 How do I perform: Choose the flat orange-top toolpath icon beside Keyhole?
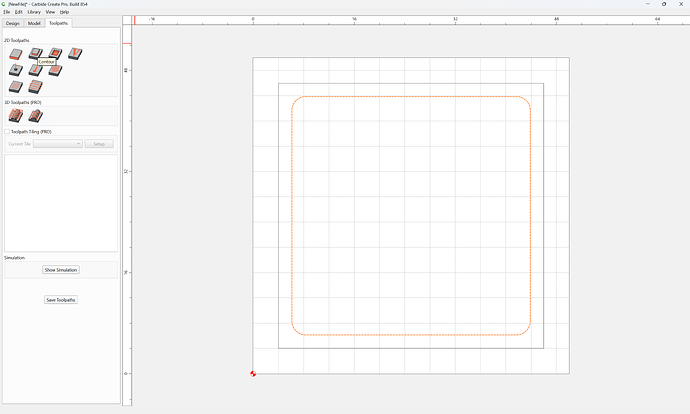point(55,70)
